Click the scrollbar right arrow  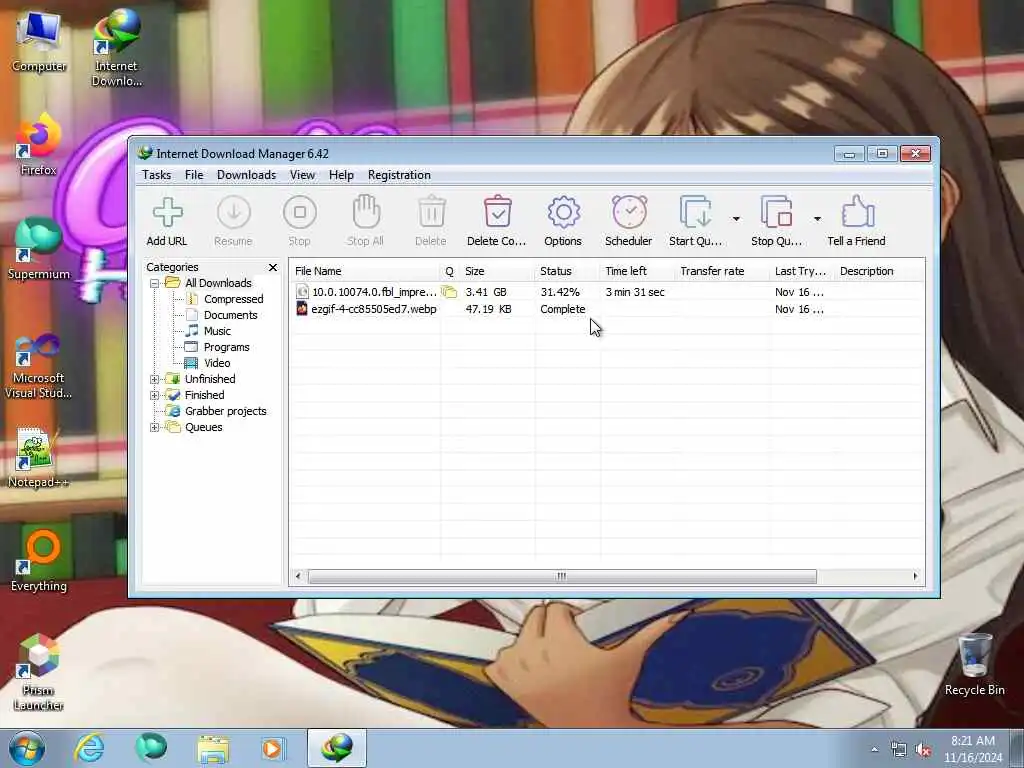click(x=915, y=576)
